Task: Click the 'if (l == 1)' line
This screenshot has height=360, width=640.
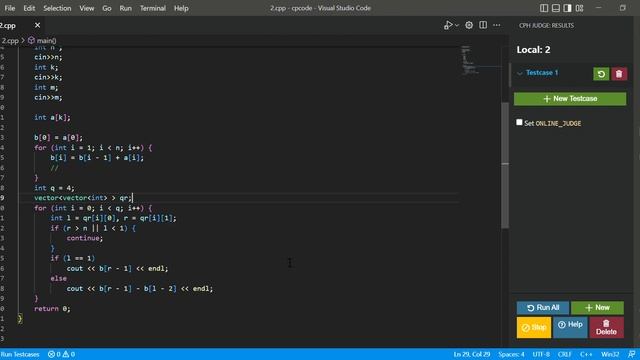Action: pyautogui.click(x=72, y=258)
